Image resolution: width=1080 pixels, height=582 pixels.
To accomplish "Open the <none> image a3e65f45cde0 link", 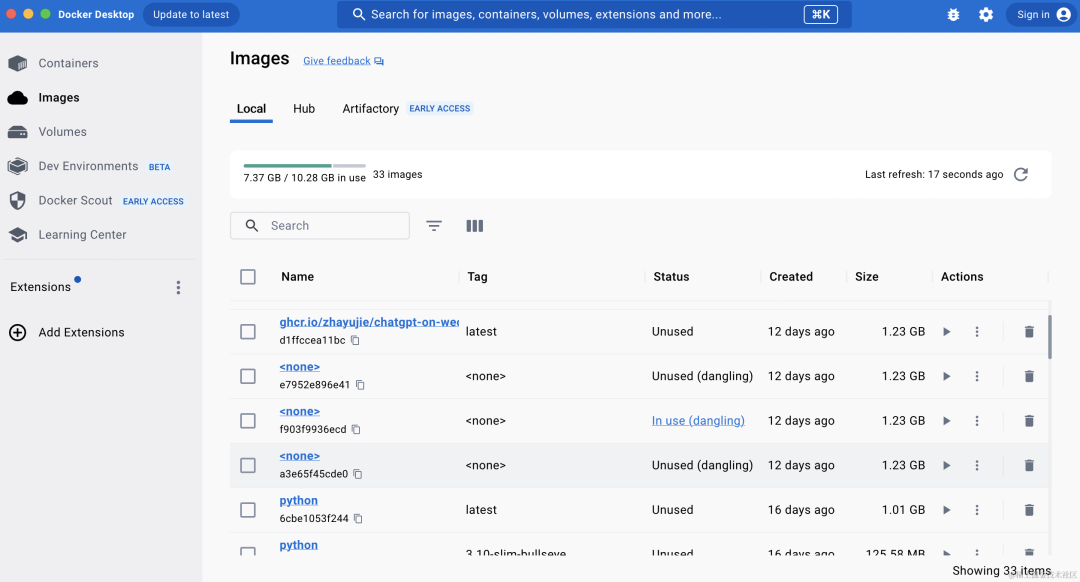I will coord(300,456).
